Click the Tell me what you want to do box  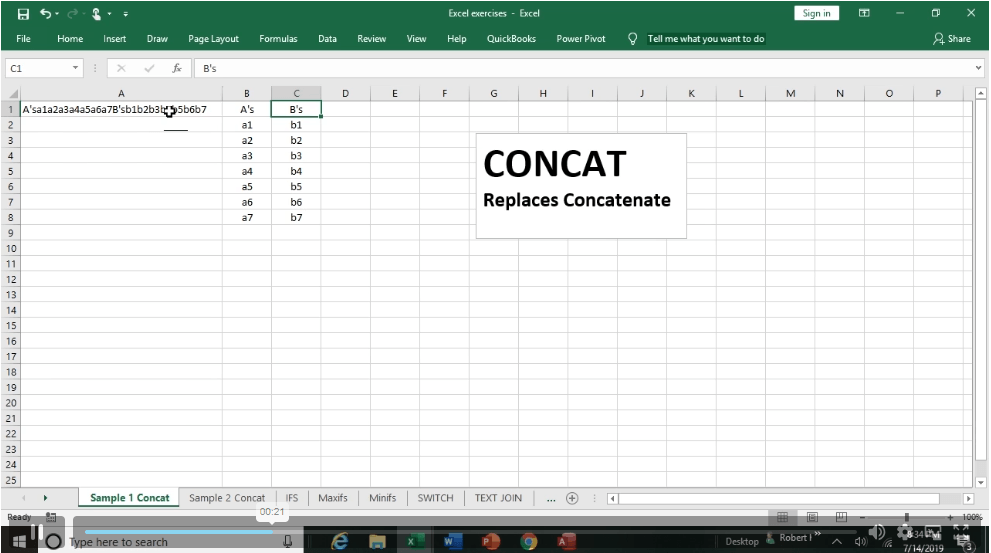[706, 39]
